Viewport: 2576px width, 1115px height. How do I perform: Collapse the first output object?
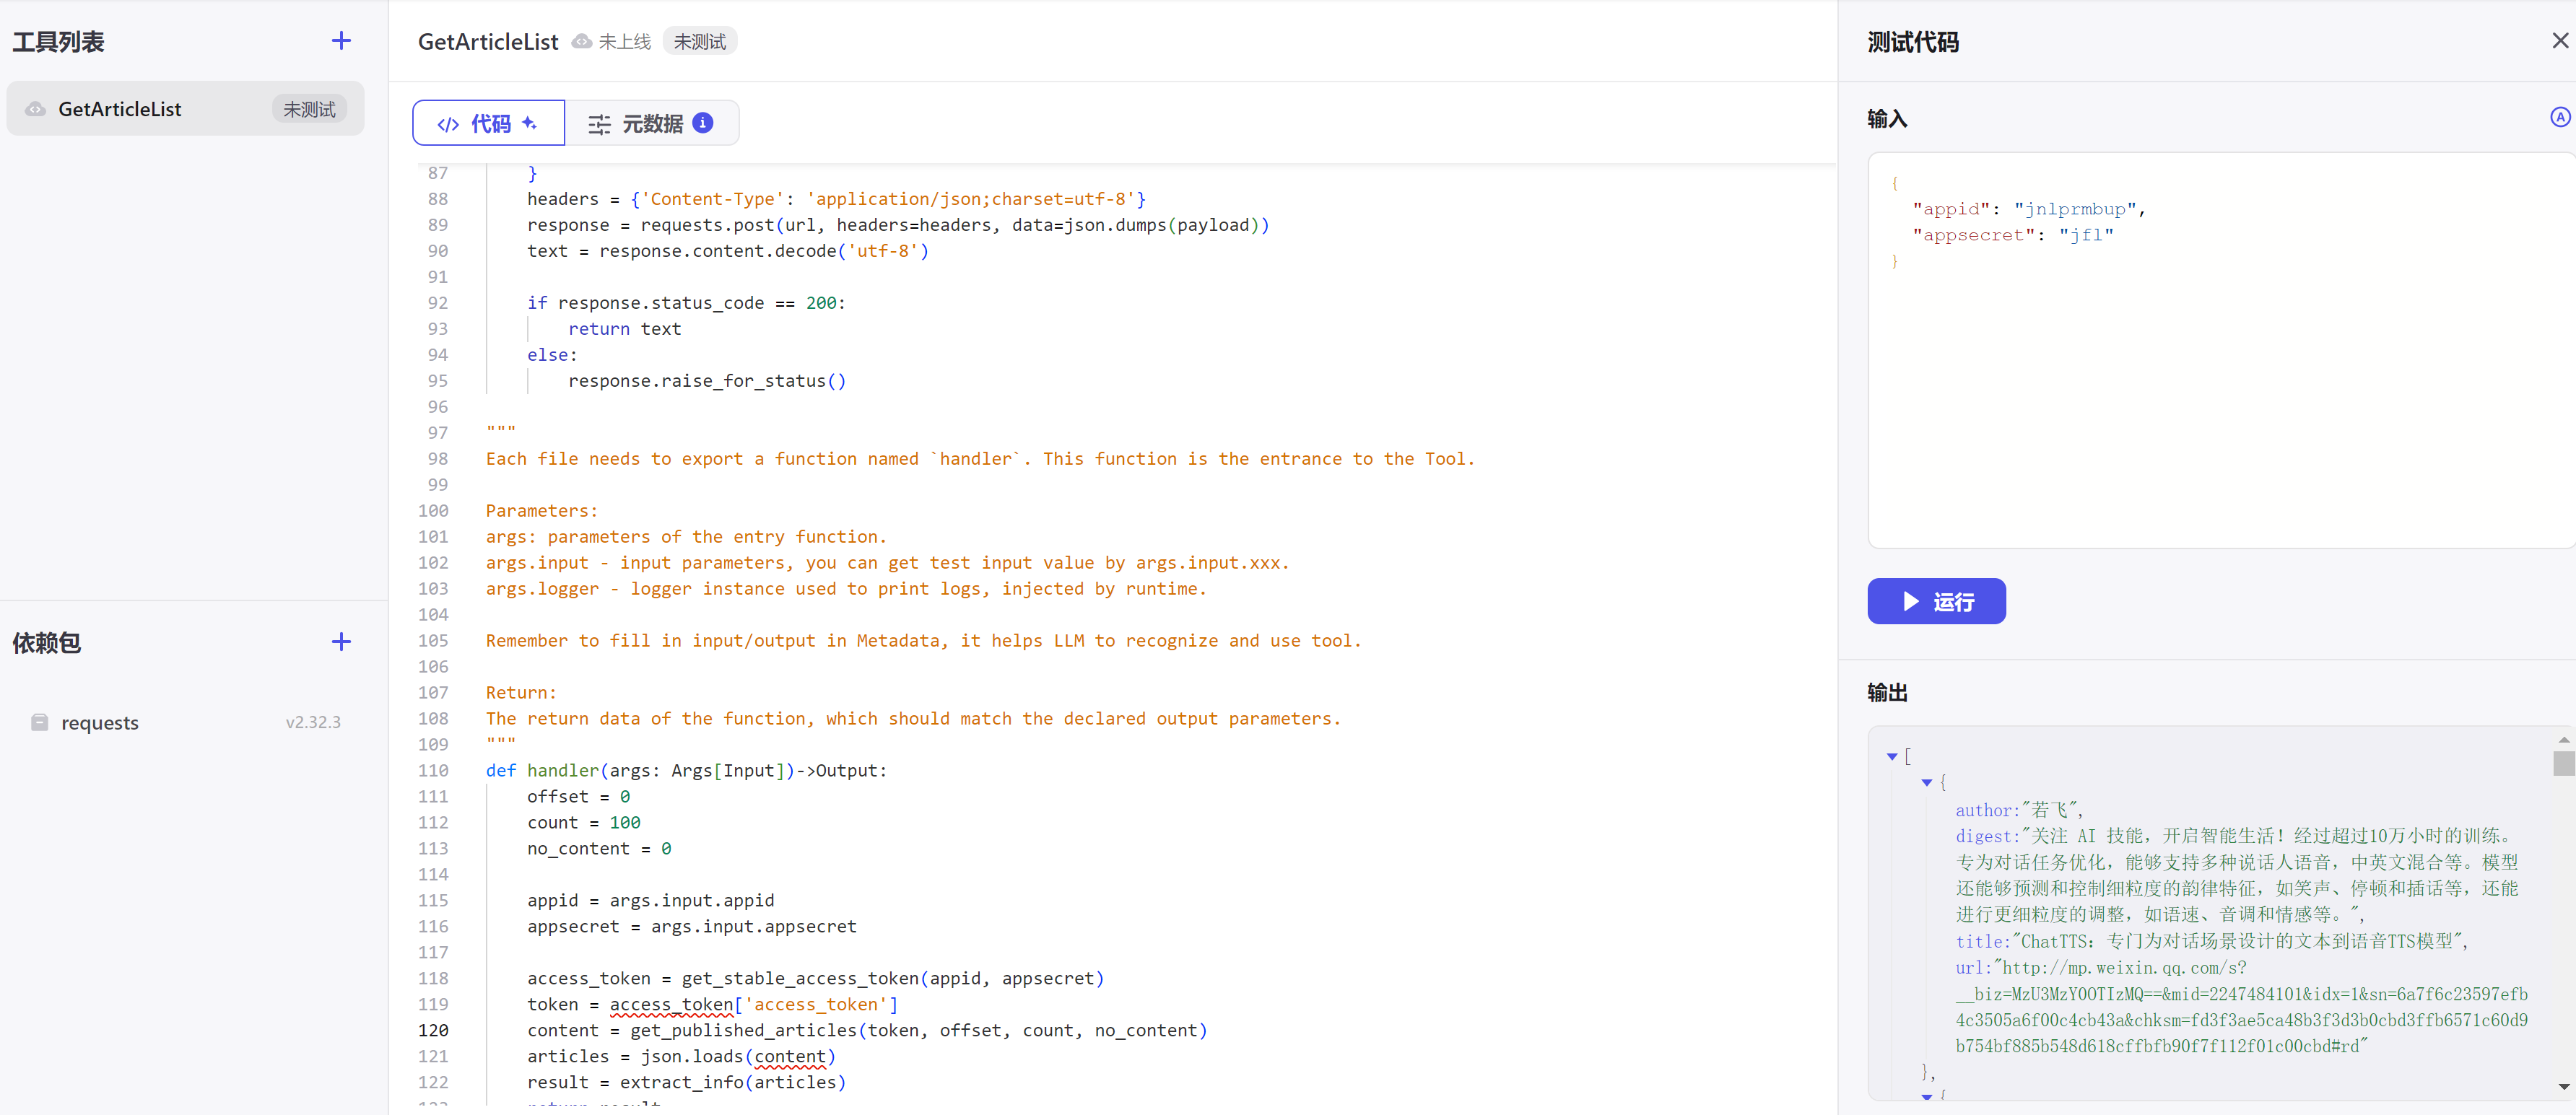[1926, 783]
